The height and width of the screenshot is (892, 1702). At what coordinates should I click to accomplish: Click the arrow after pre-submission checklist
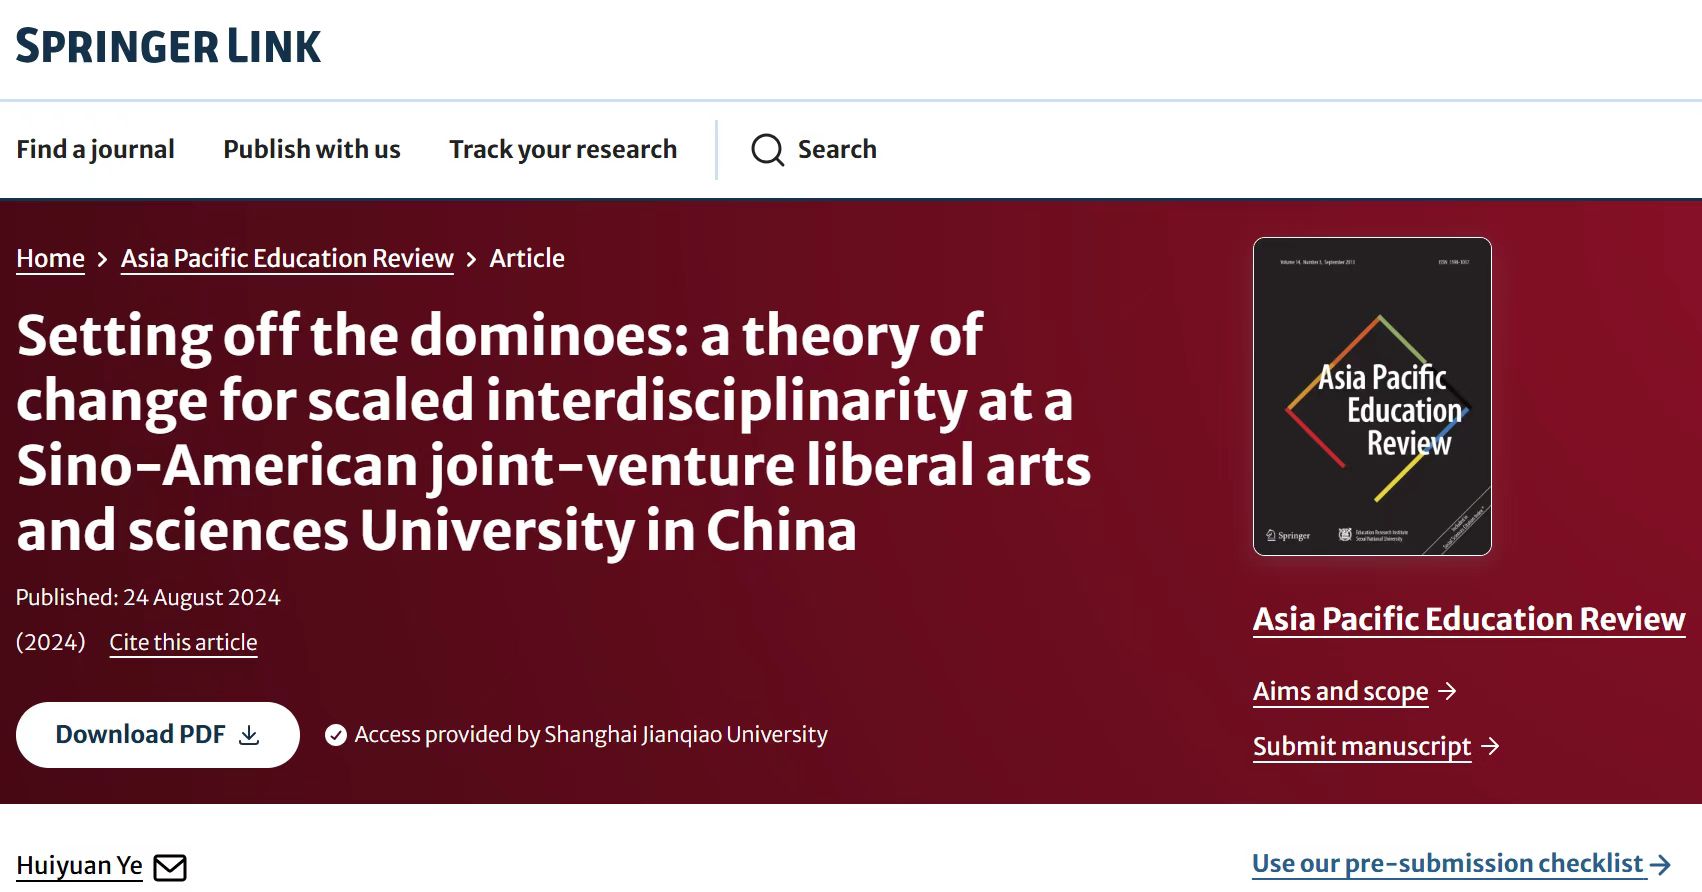pyautogui.click(x=1660, y=864)
